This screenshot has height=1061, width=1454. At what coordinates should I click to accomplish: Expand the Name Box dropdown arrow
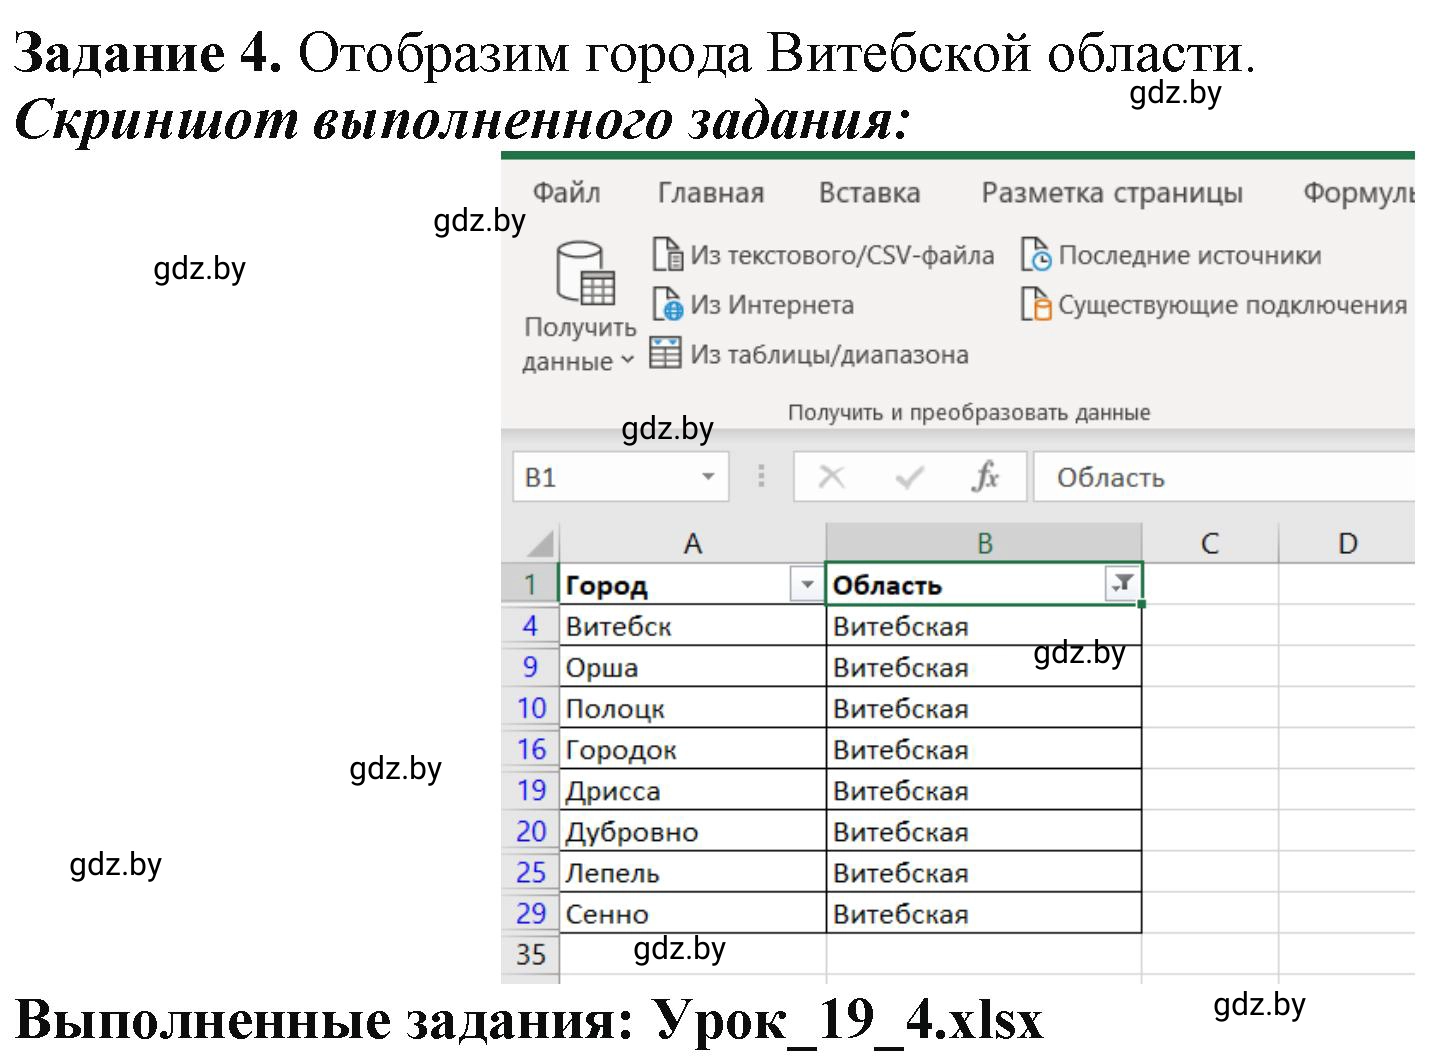click(x=708, y=477)
